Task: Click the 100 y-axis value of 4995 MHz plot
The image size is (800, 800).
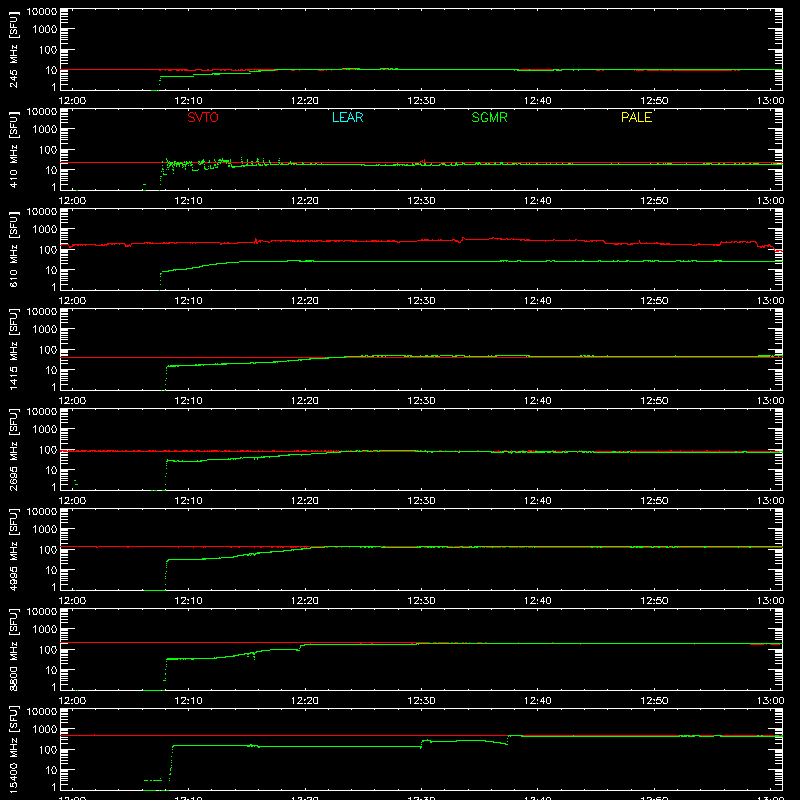Action: click(x=48, y=549)
